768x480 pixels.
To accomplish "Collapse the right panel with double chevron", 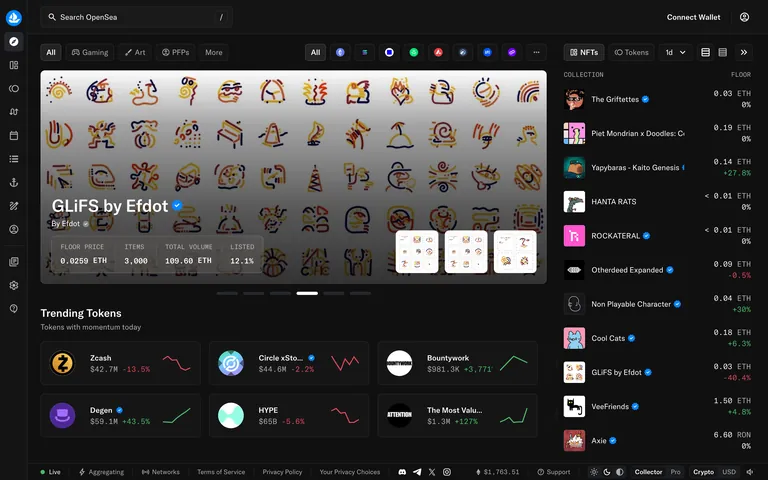I will click(x=744, y=52).
